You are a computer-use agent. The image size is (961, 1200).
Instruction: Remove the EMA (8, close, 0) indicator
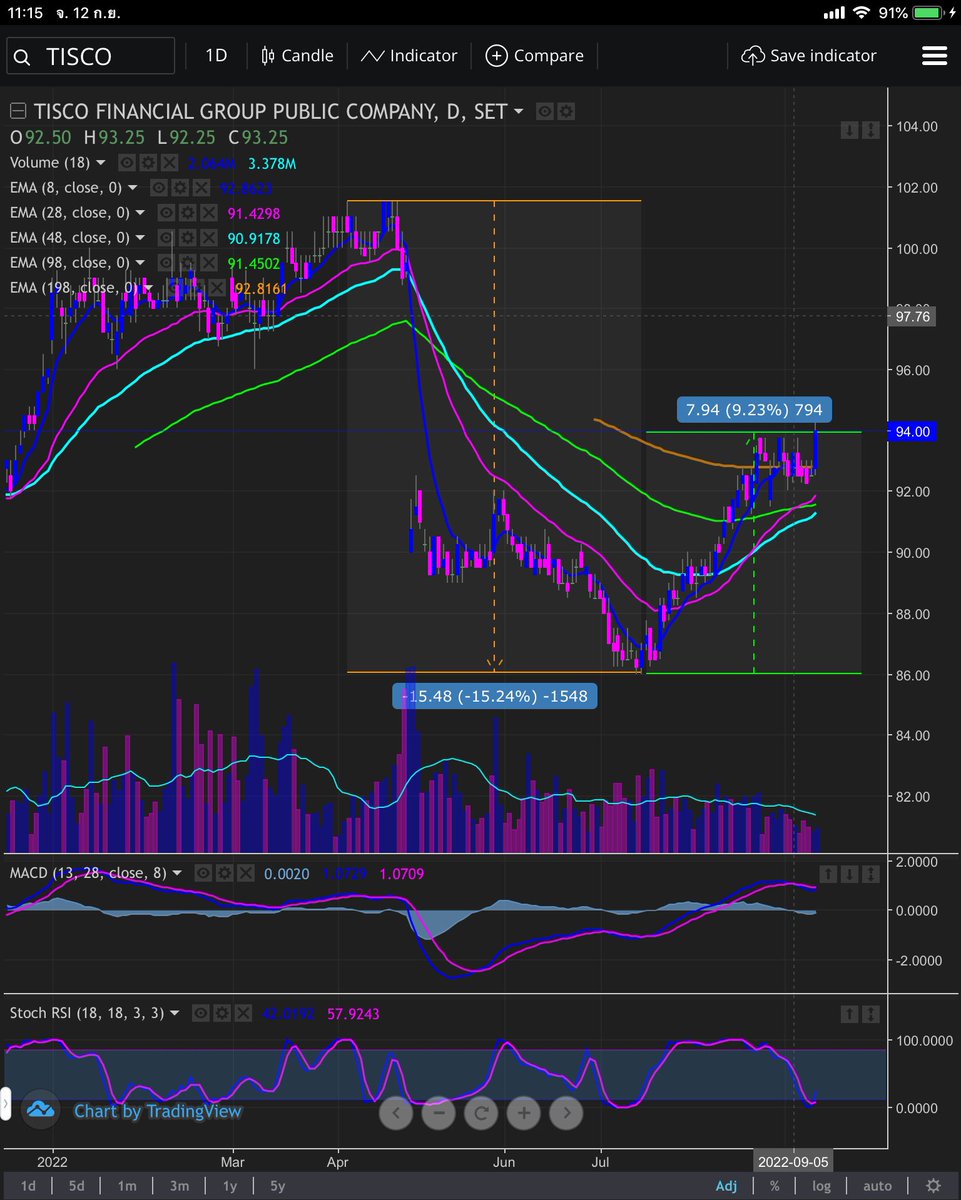pyautogui.click(x=200, y=187)
